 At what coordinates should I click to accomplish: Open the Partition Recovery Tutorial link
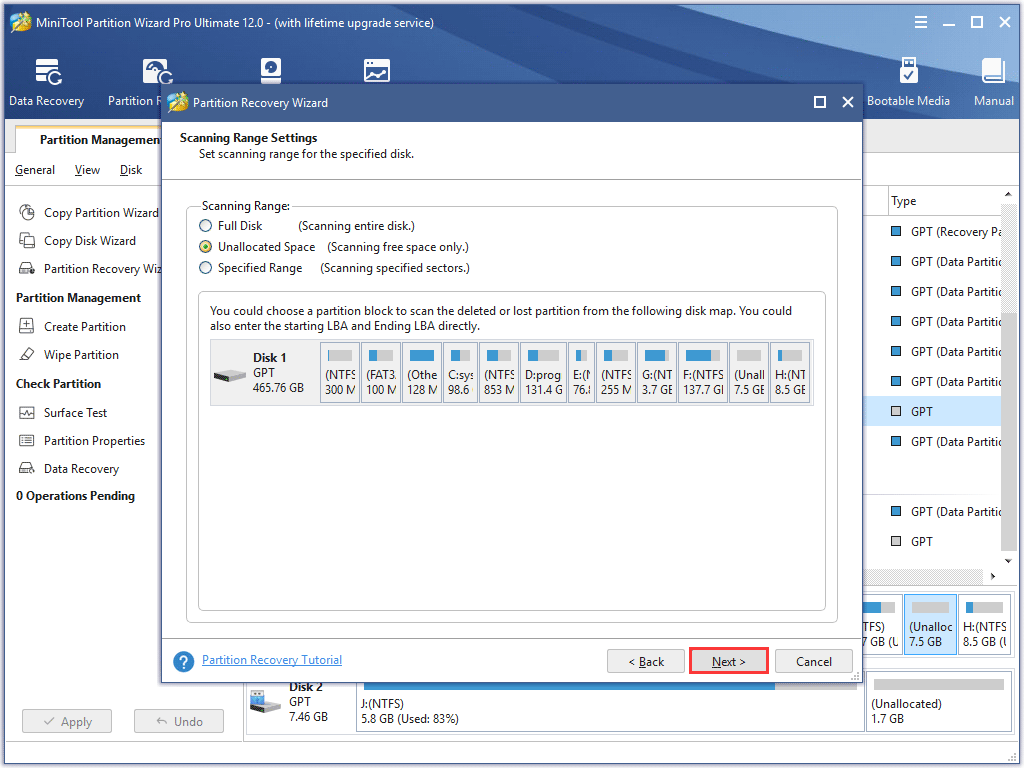point(272,660)
